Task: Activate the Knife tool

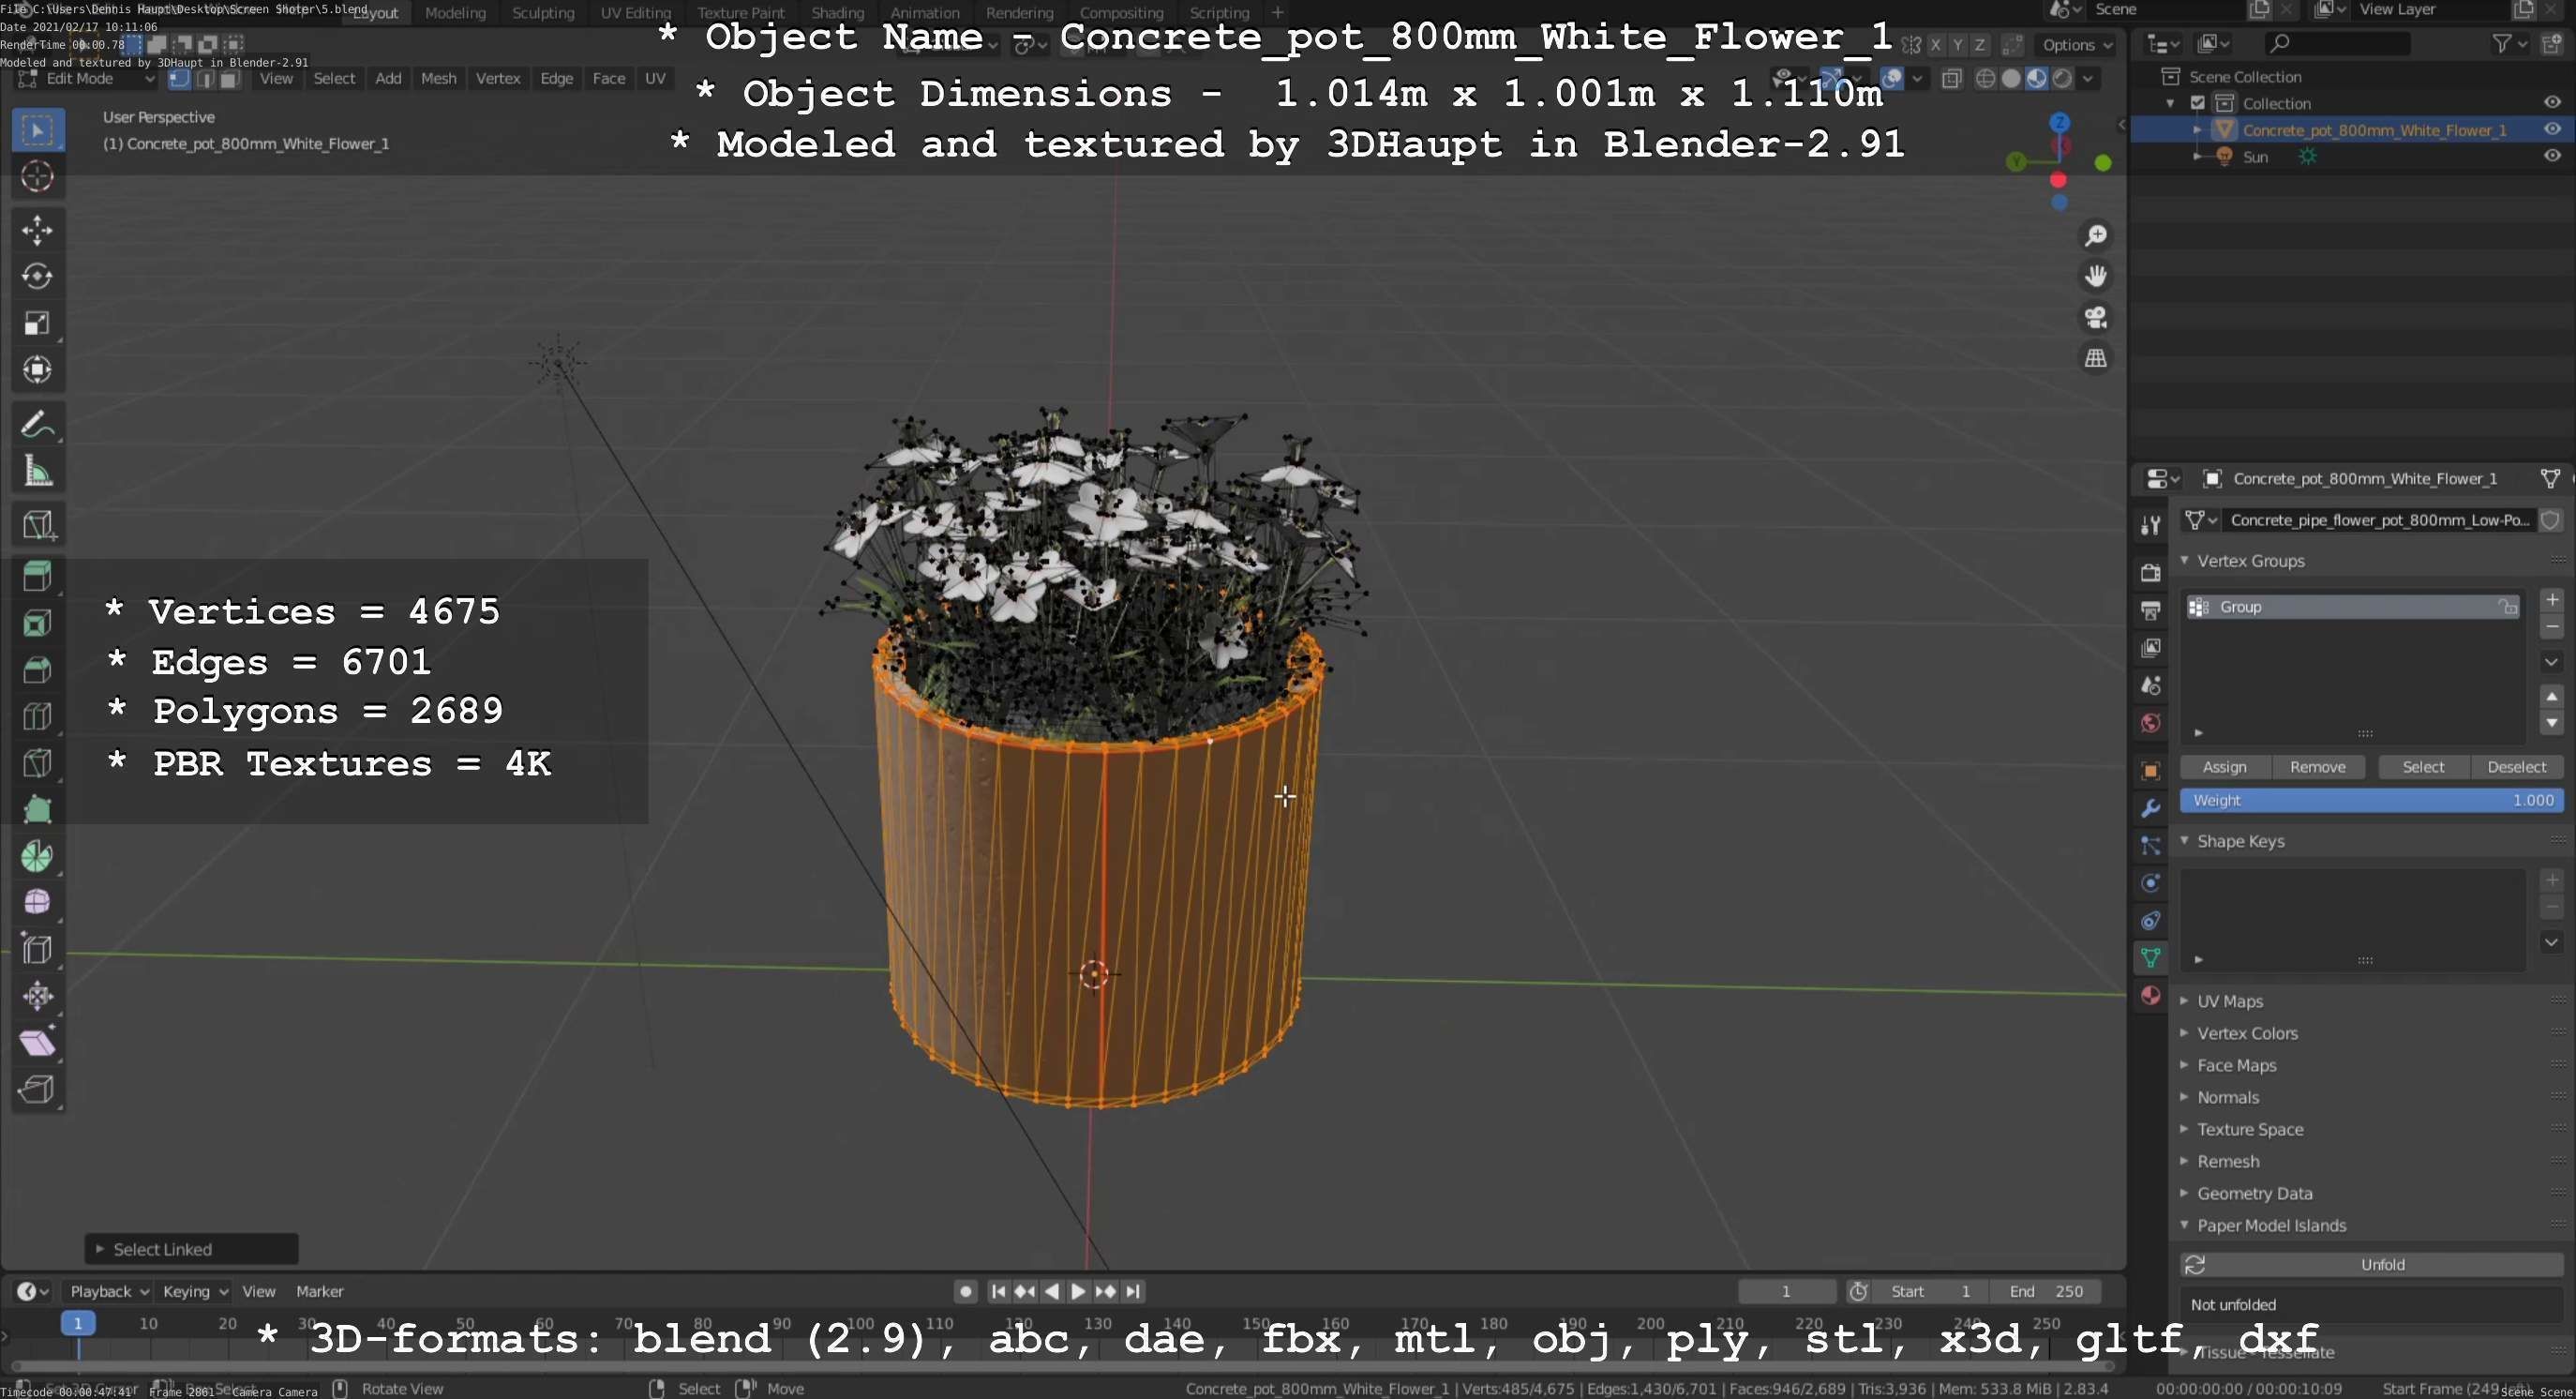Action: [x=38, y=764]
